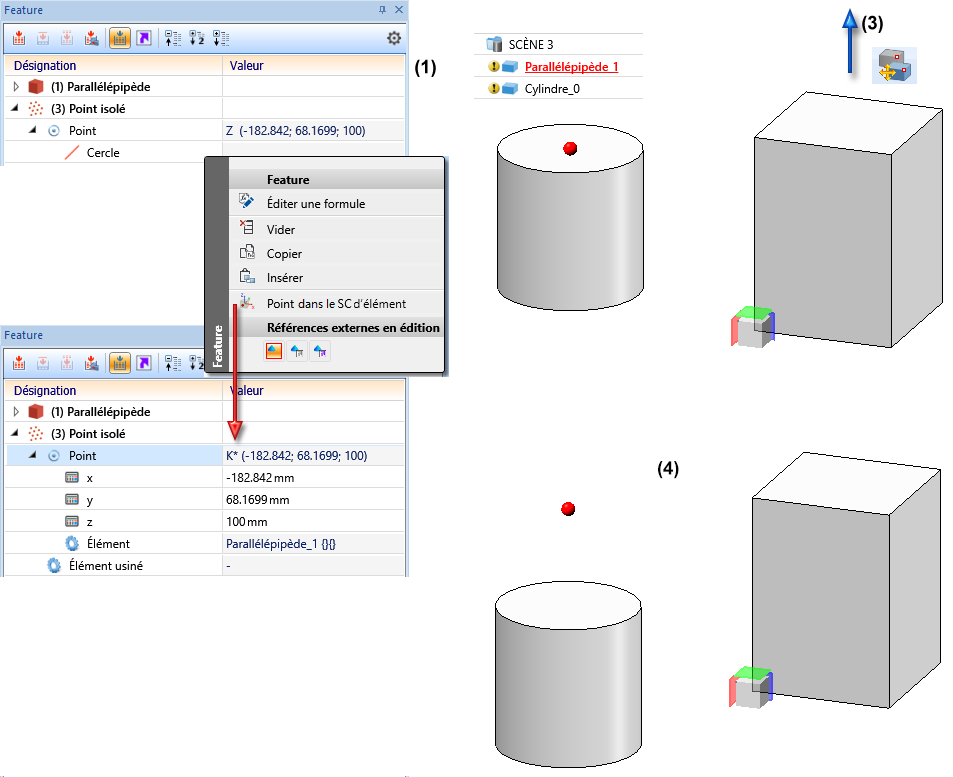This screenshot has height=777, width=953.
Task: Click collapse-all tree icon in lower Feature toolbar
Action: [x=173, y=363]
